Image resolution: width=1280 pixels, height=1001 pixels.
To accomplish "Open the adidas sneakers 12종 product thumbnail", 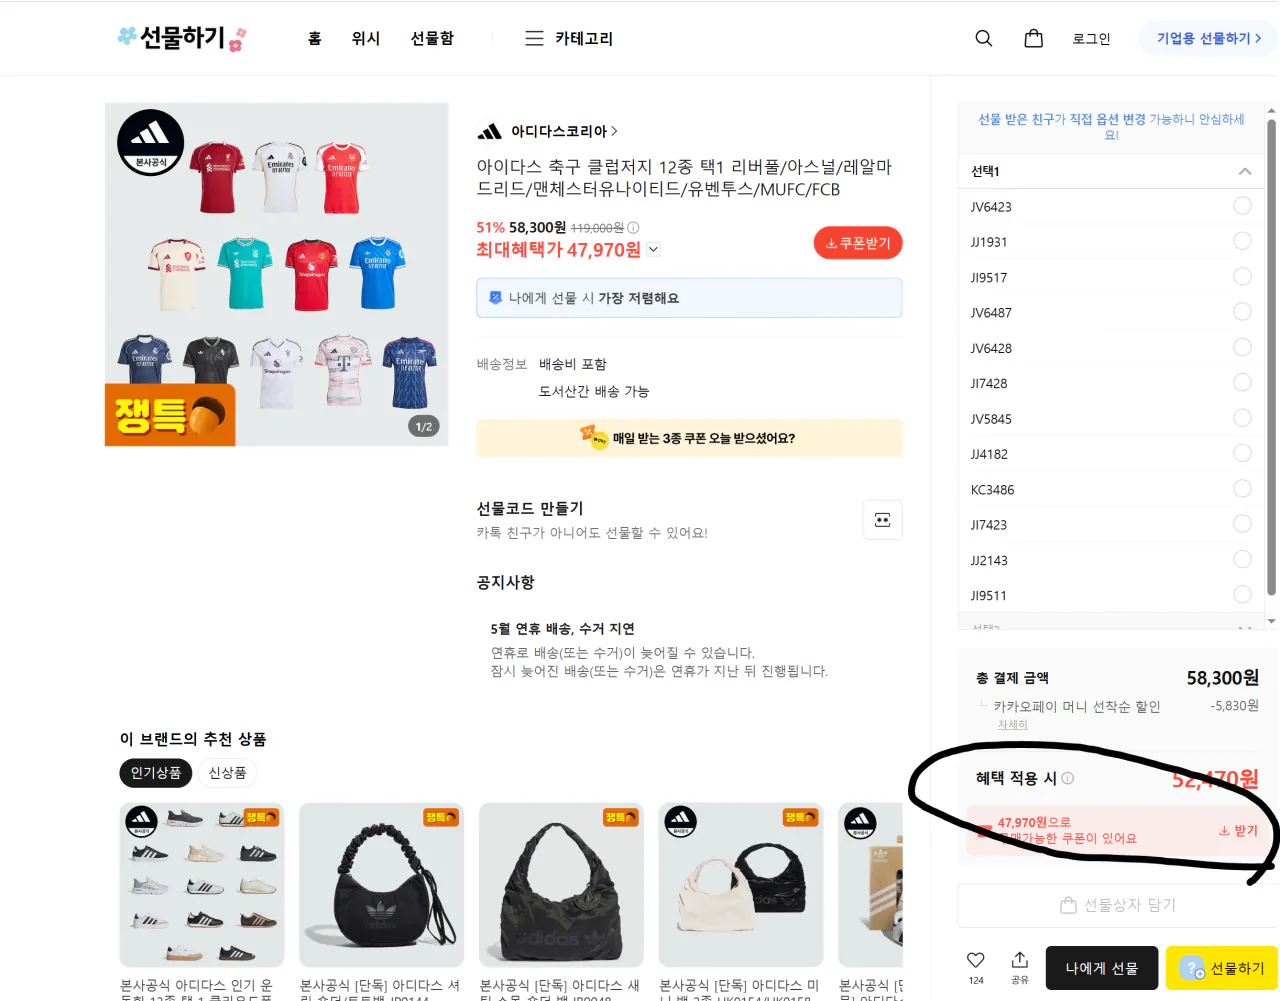I will pos(202,885).
